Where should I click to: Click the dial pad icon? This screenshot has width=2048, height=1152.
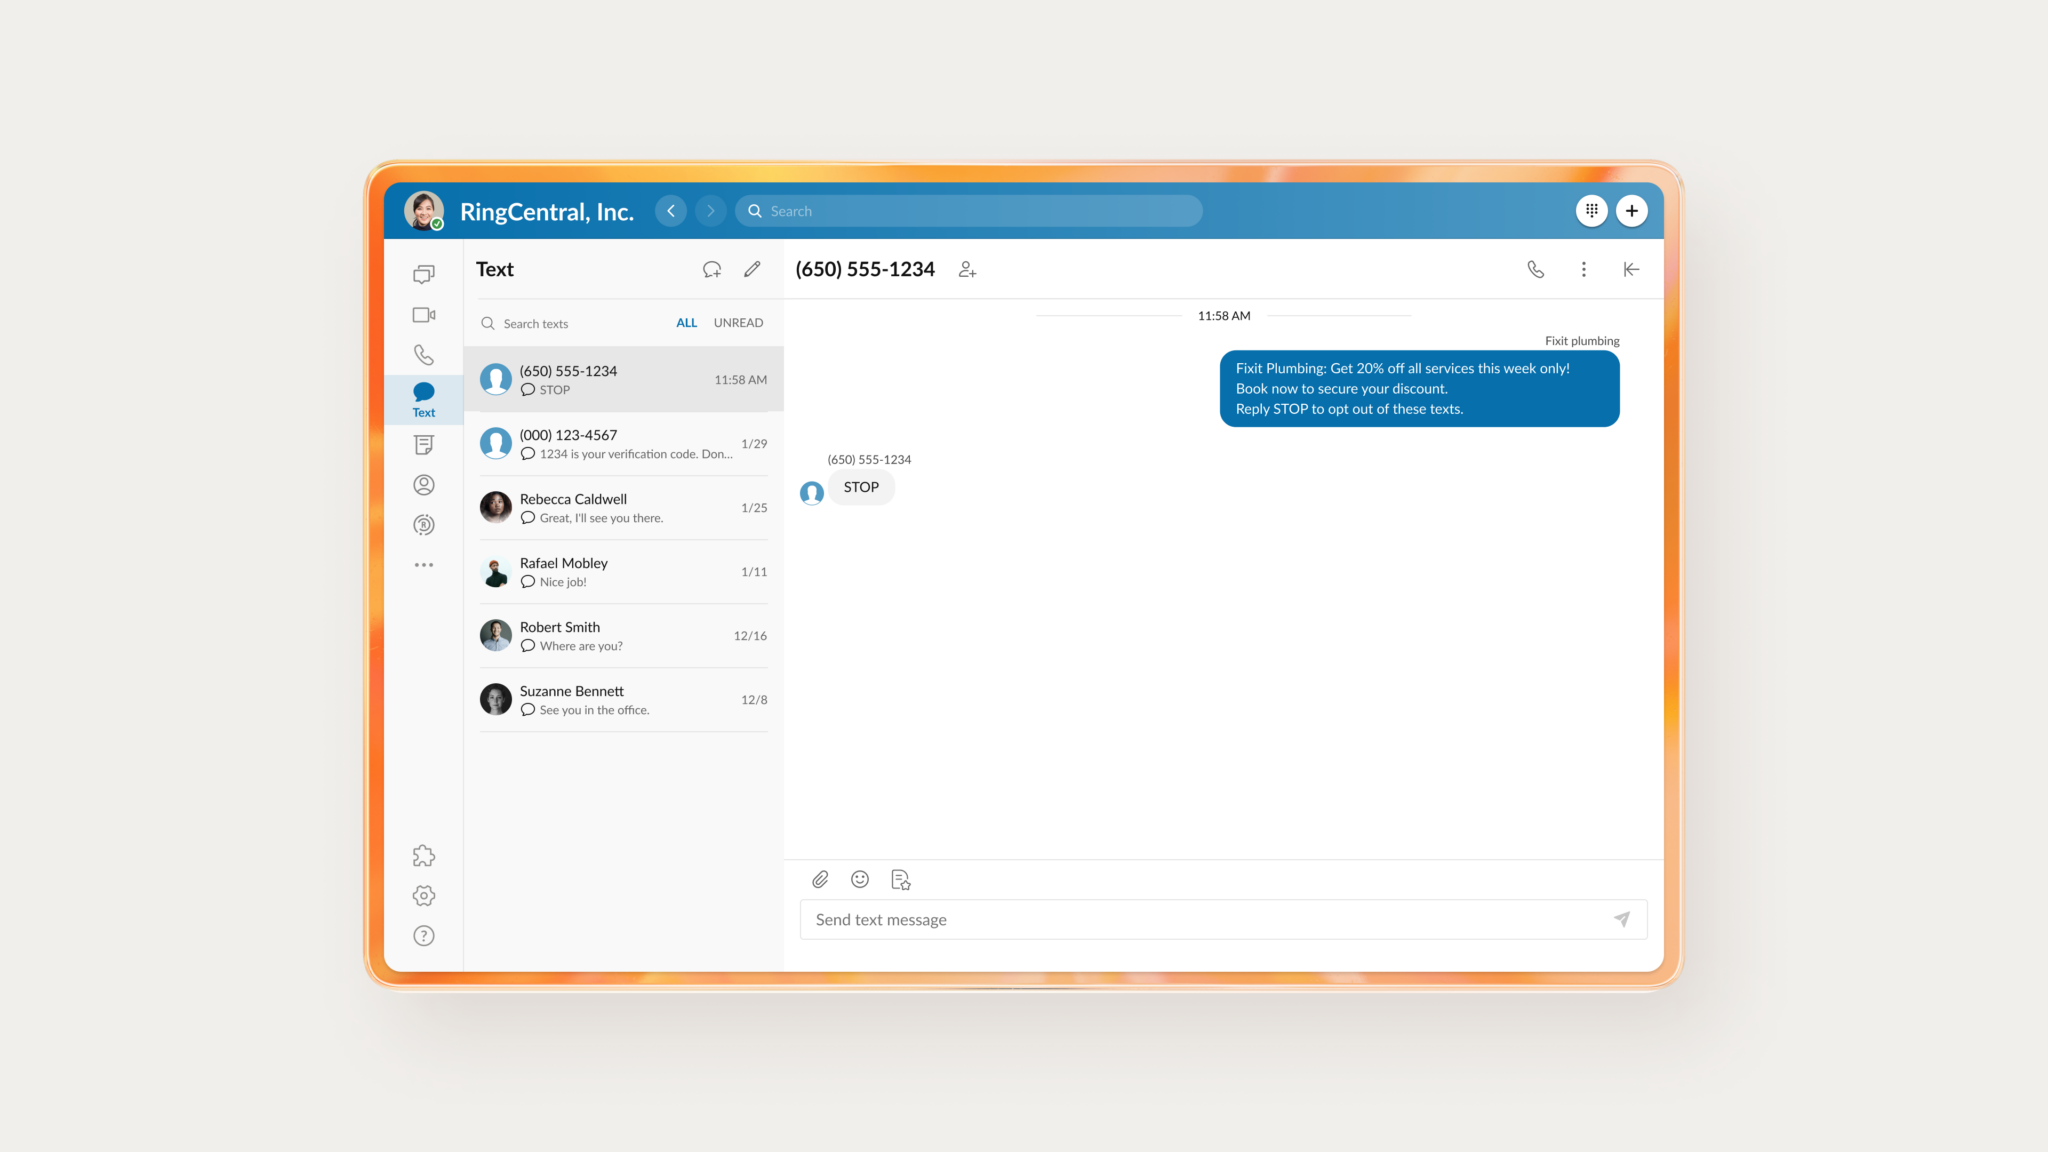click(x=1591, y=211)
